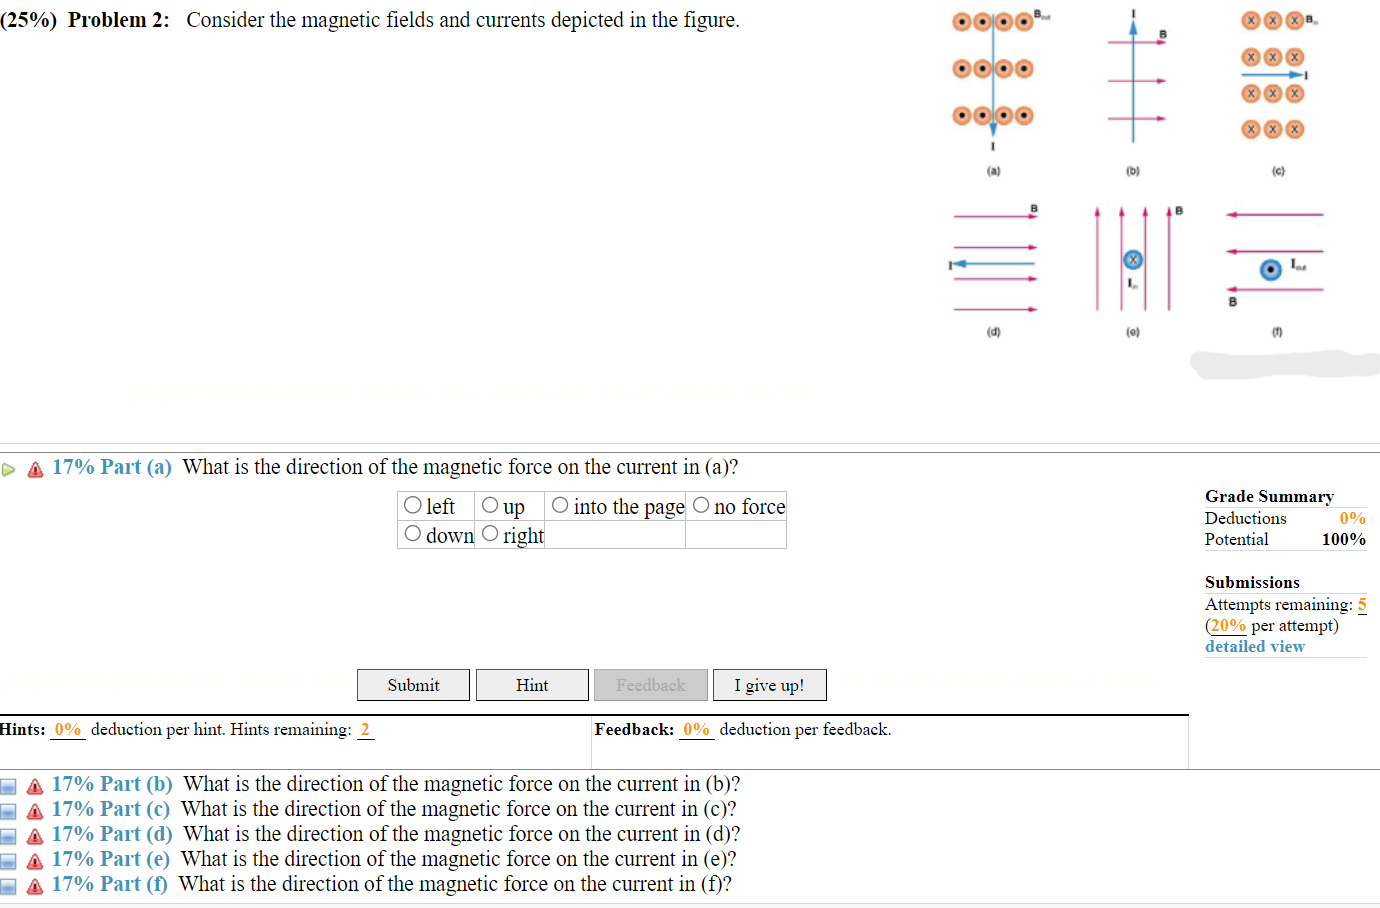
Task: Click the attempts remaining "5" link
Action: coord(1361,604)
